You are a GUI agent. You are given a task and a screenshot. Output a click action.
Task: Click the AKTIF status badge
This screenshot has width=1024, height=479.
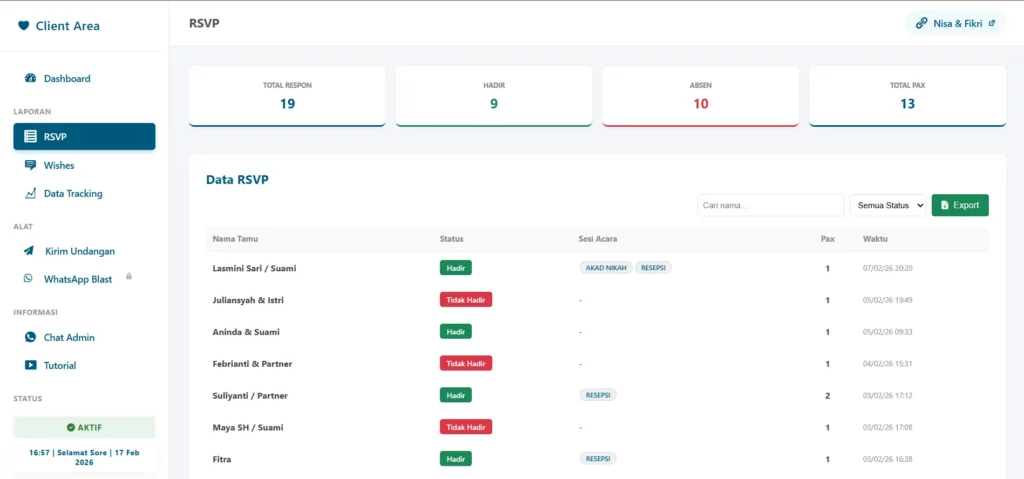pyautogui.click(x=84, y=427)
